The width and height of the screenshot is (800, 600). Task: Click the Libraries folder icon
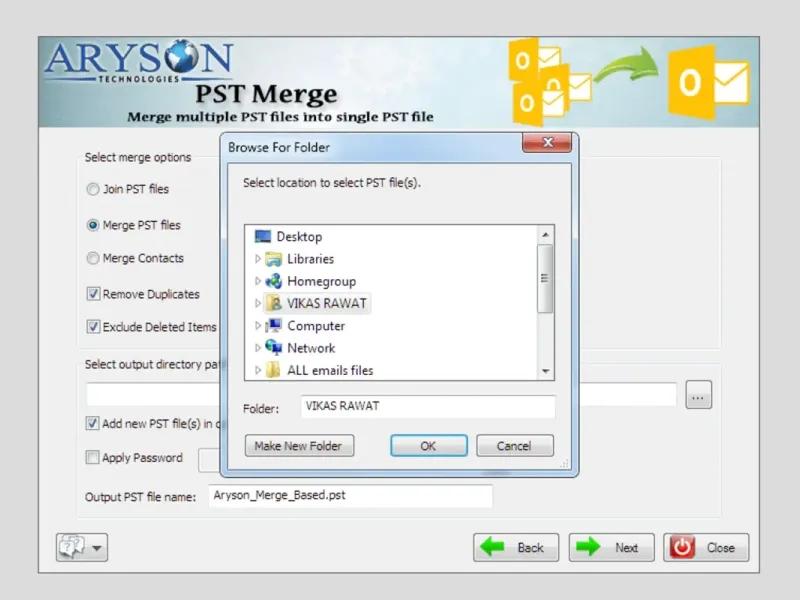coord(273,259)
